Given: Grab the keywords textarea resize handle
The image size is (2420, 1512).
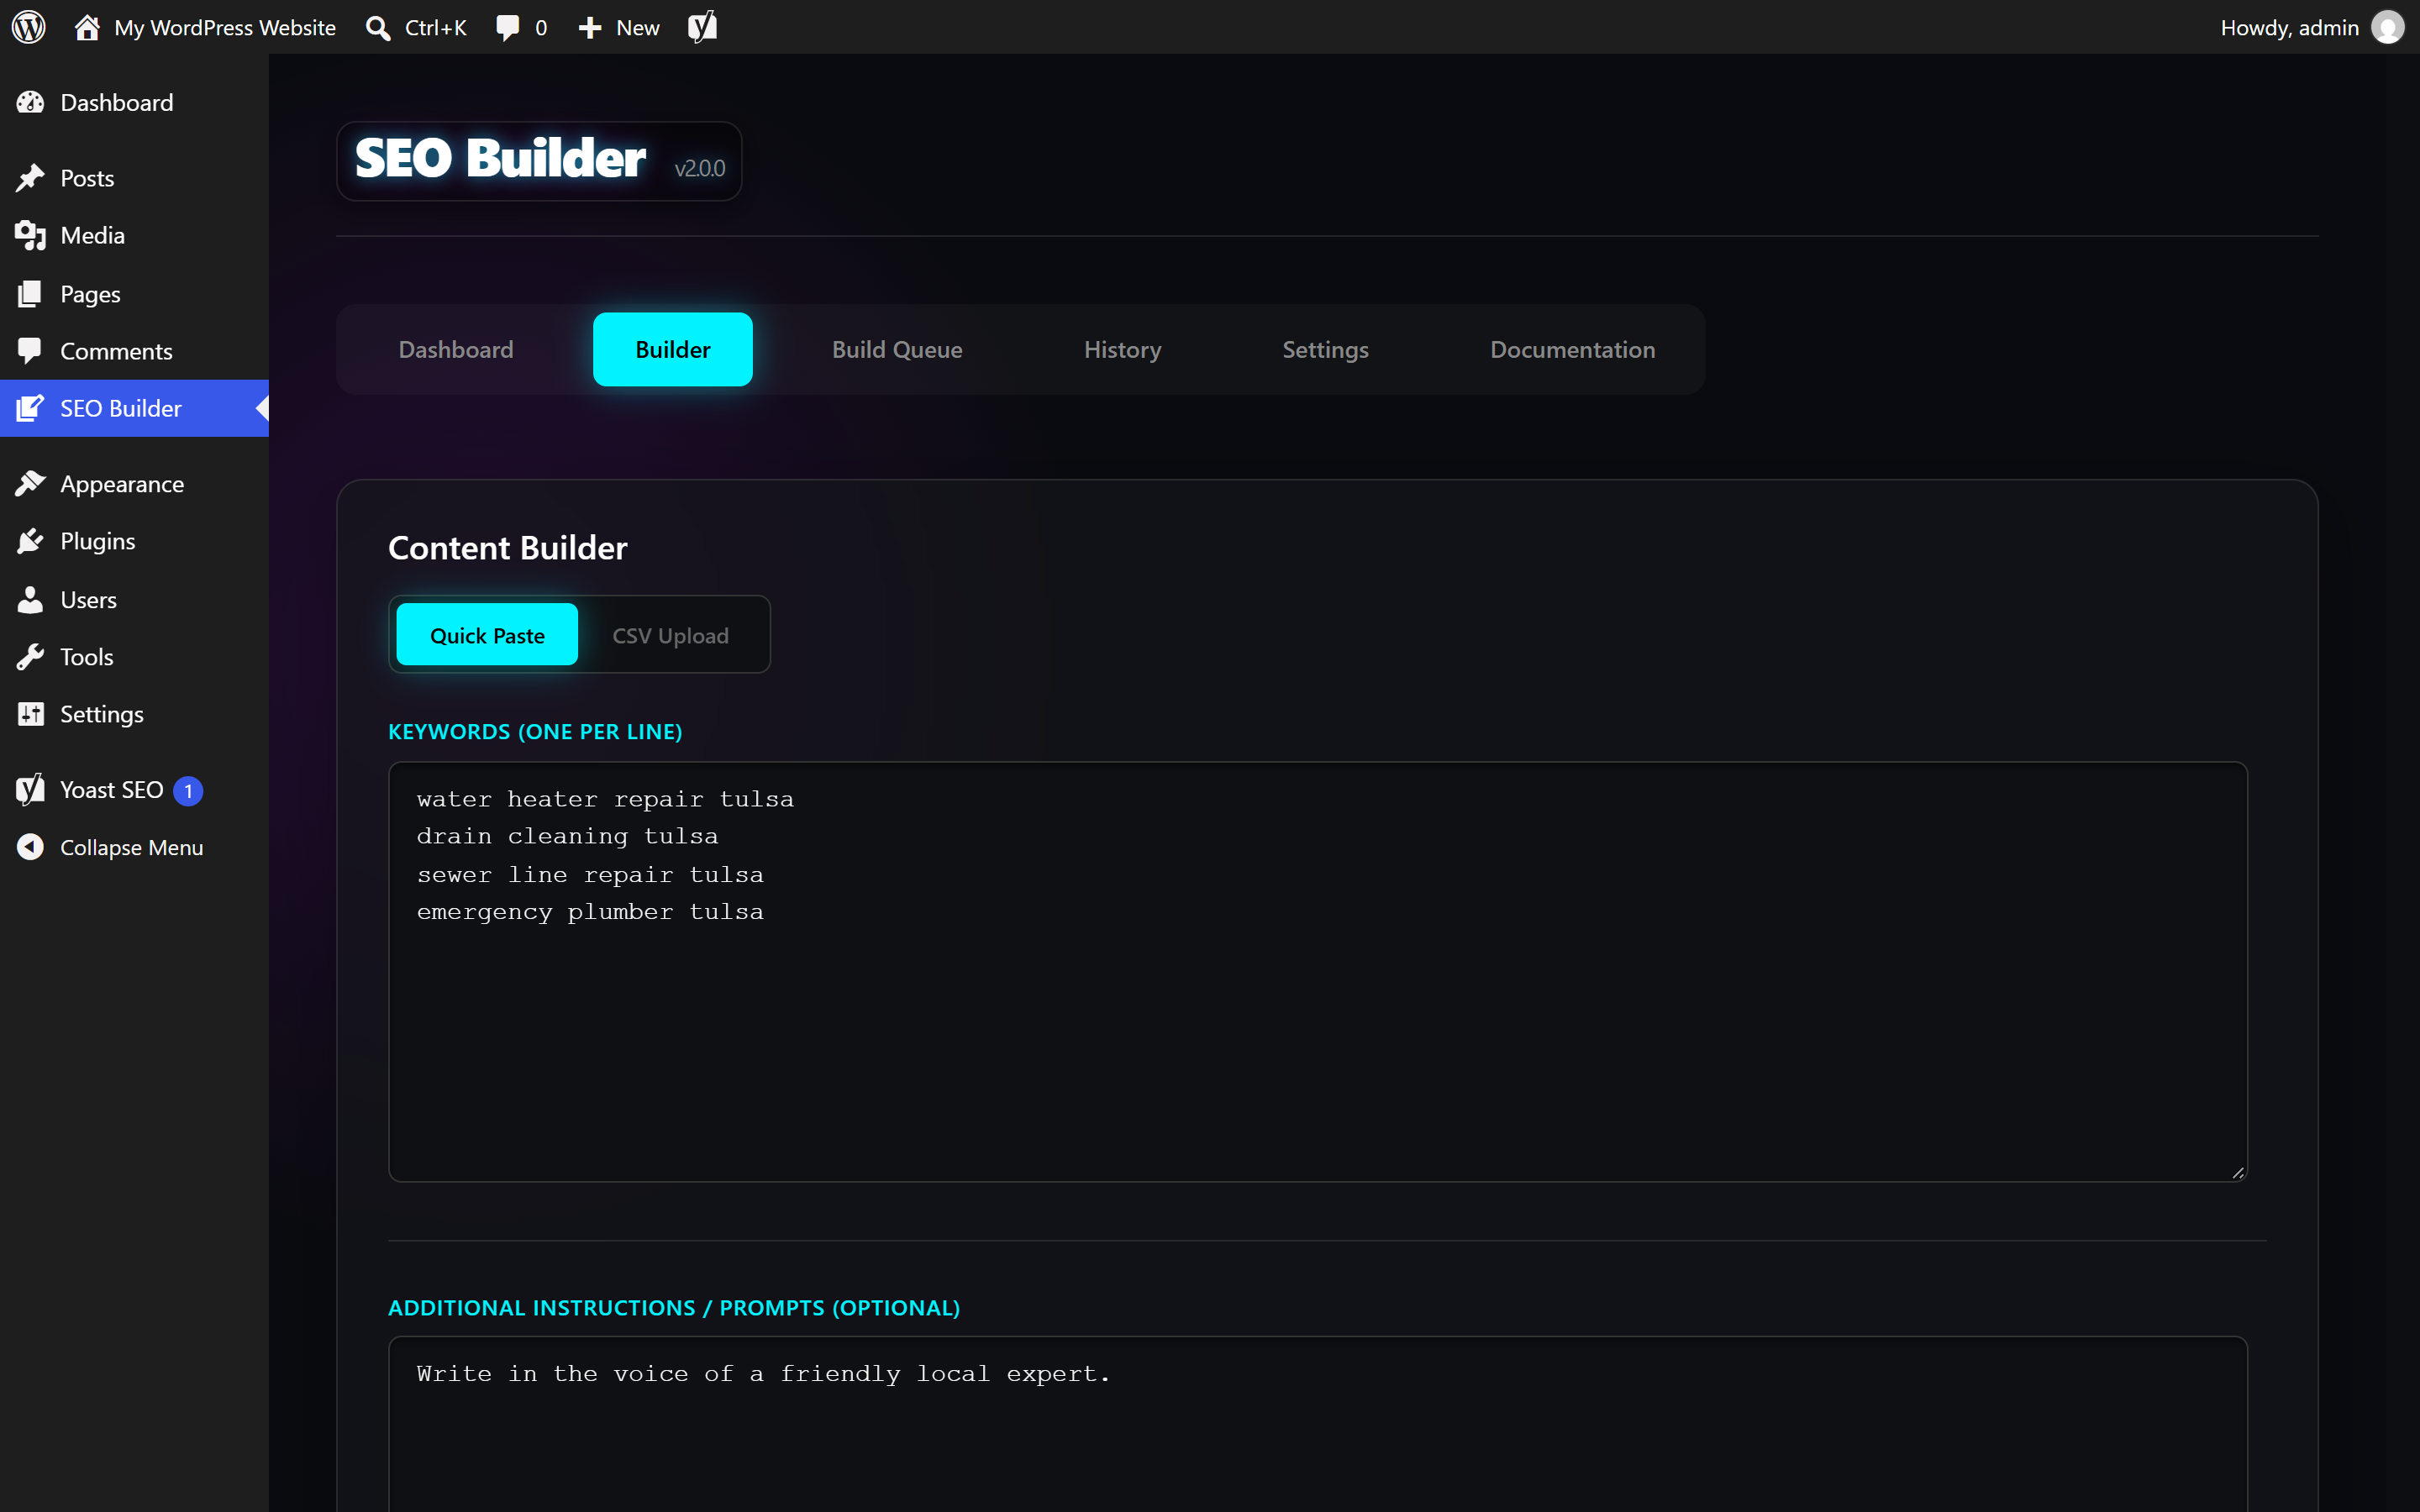Looking at the screenshot, I should 2237,1172.
